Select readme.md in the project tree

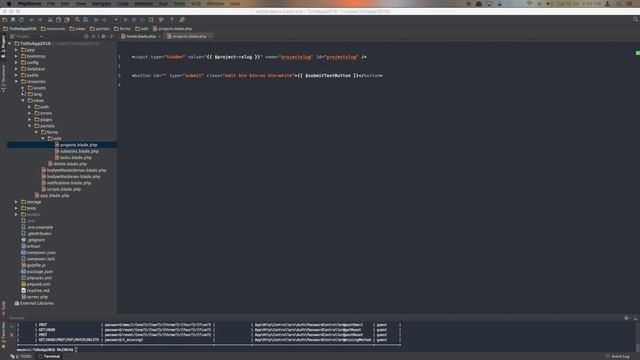pos(35,291)
